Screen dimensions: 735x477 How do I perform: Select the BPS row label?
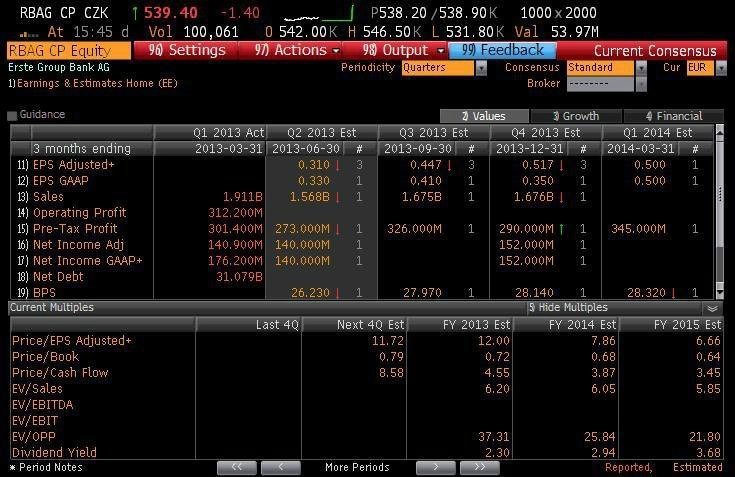pyautogui.click(x=44, y=293)
